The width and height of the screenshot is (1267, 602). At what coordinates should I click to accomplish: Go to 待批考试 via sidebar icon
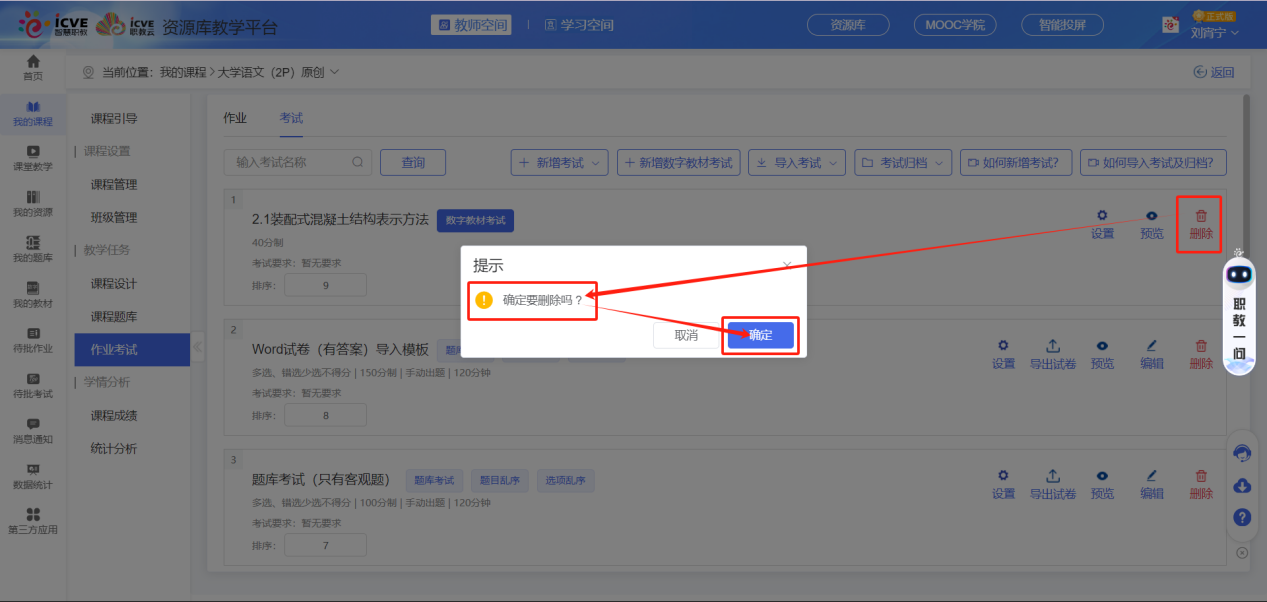click(x=33, y=381)
